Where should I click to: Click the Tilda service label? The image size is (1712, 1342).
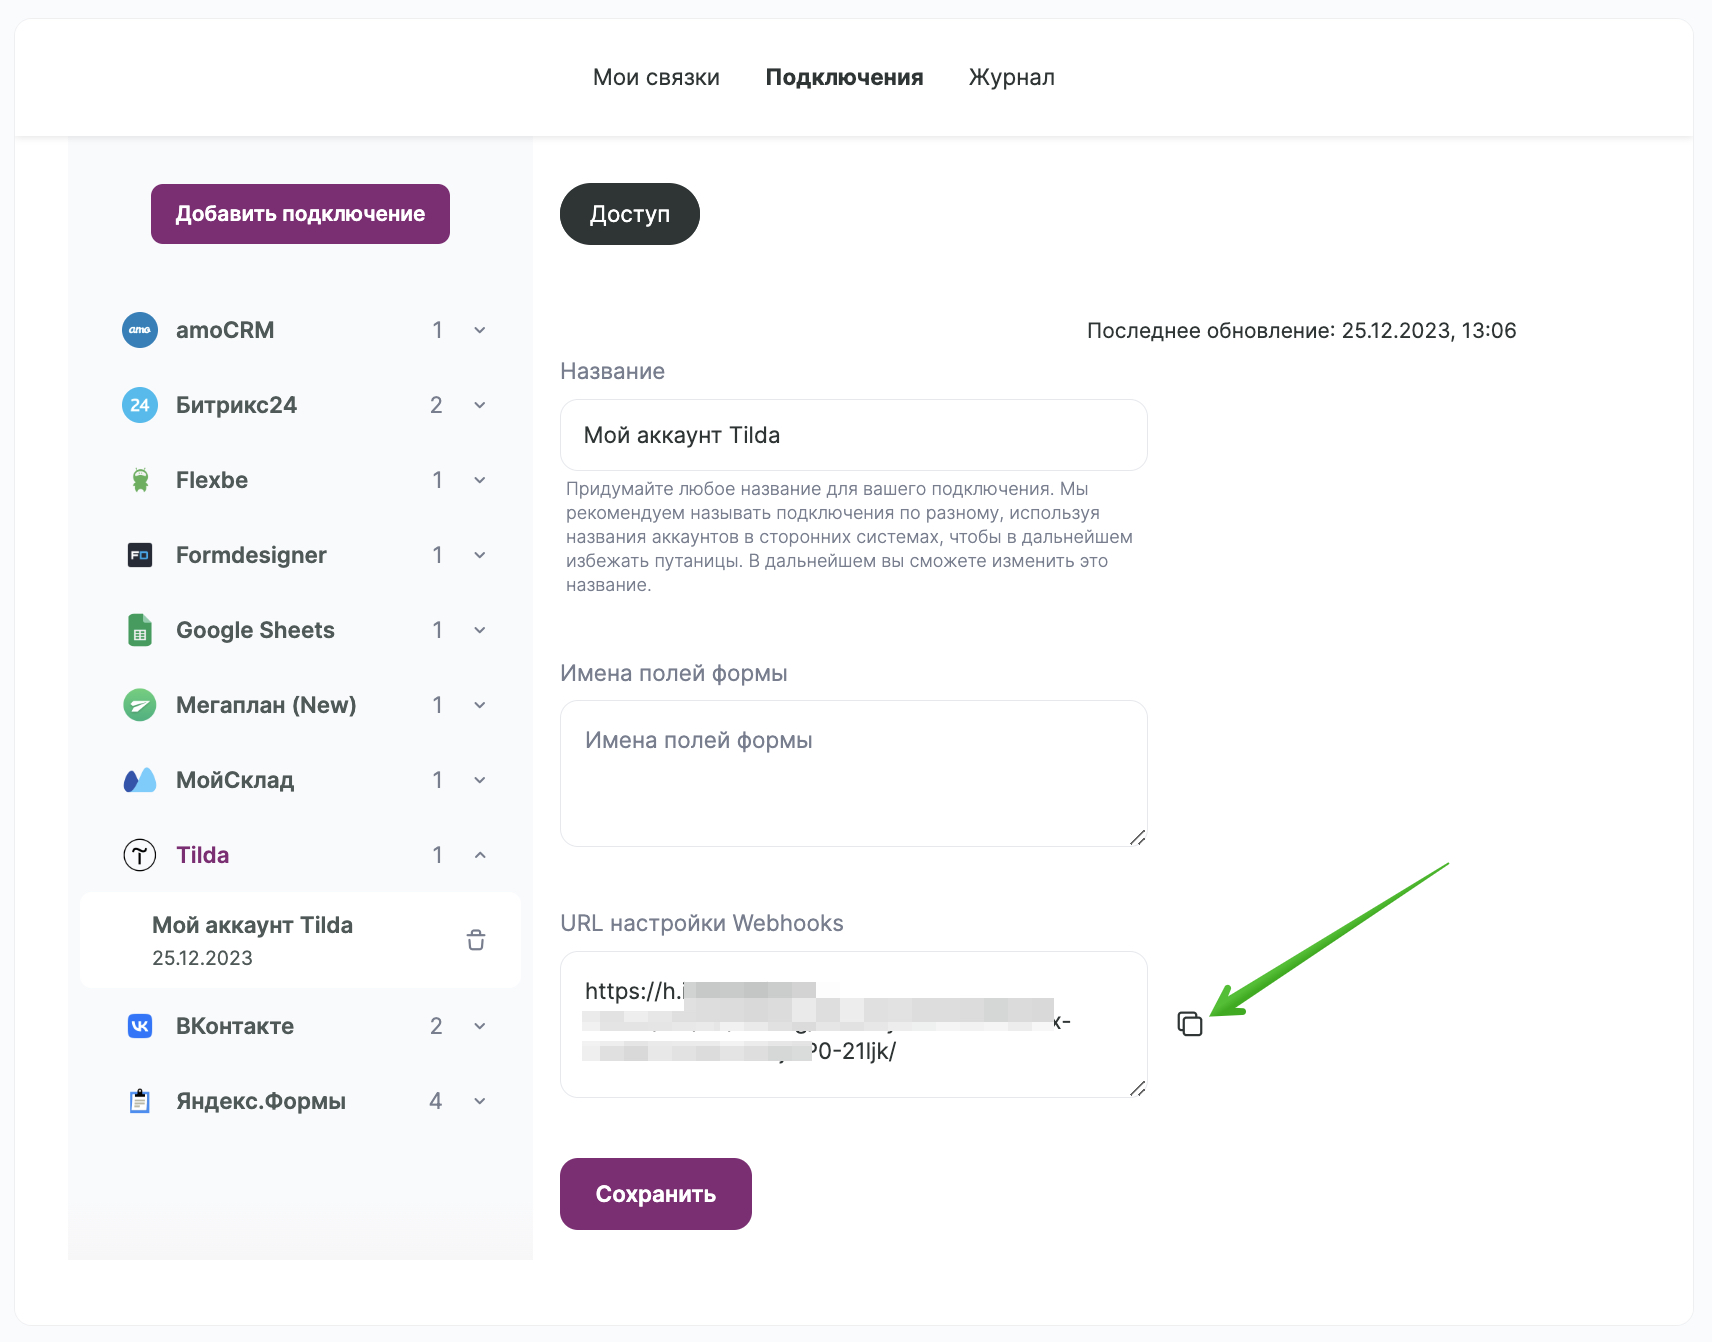click(x=203, y=855)
